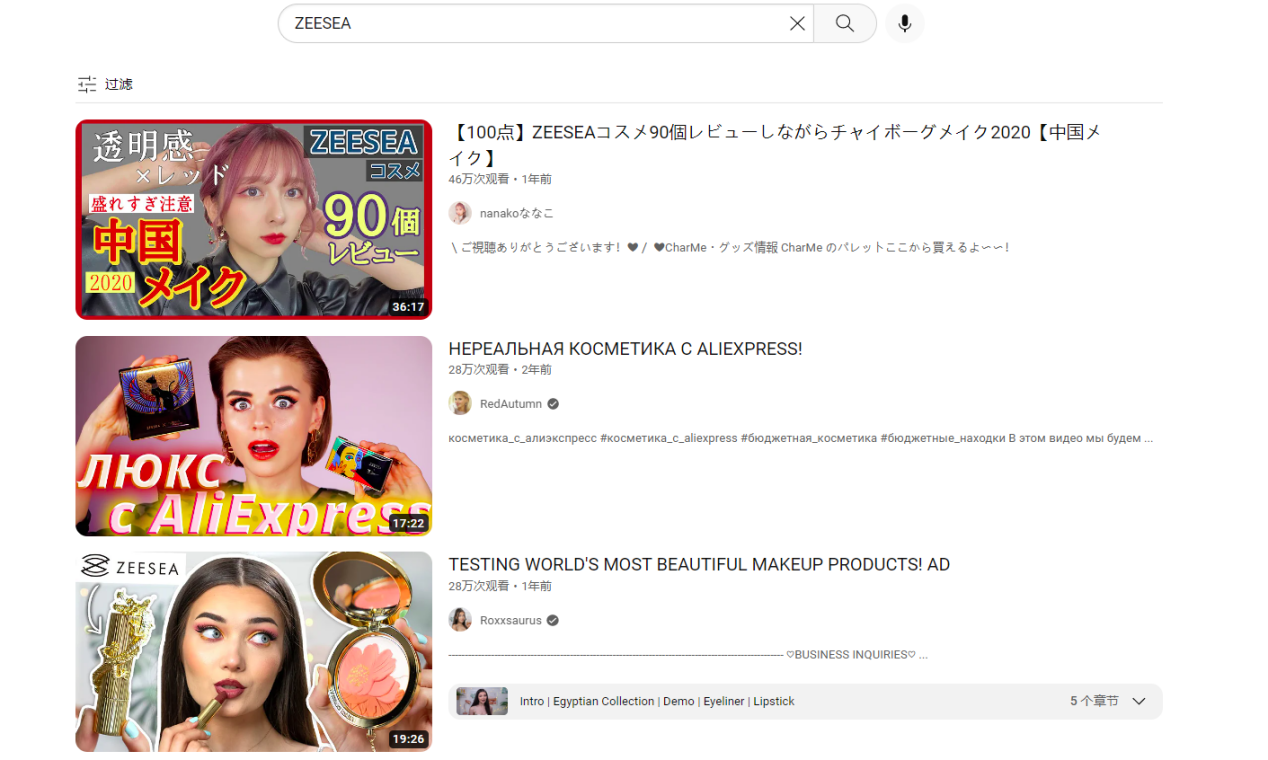Clear the ZEESEA search text with X
This screenshot has height=760, width=1268.
(x=797, y=23)
